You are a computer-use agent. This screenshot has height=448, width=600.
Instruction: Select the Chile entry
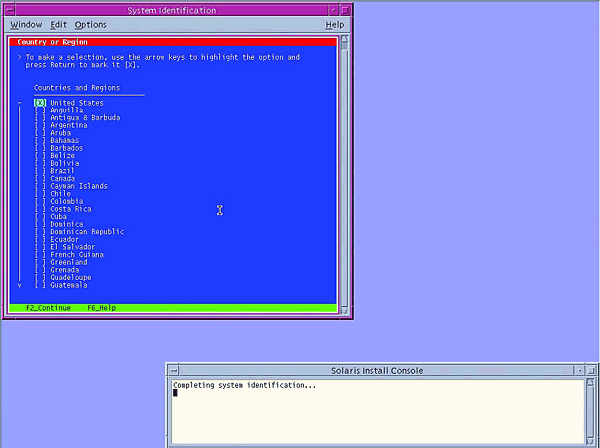(60, 194)
